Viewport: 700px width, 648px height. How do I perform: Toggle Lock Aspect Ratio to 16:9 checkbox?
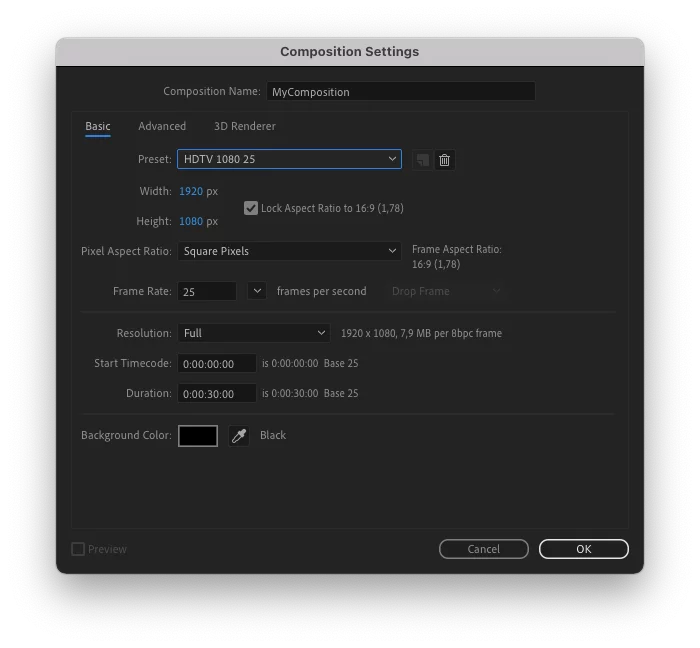pyautogui.click(x=251, y=208)
